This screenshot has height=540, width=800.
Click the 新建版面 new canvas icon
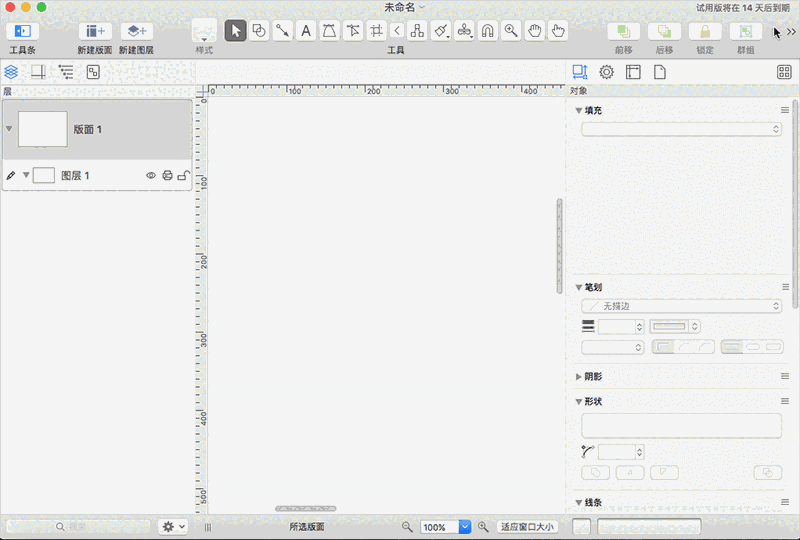95,31
